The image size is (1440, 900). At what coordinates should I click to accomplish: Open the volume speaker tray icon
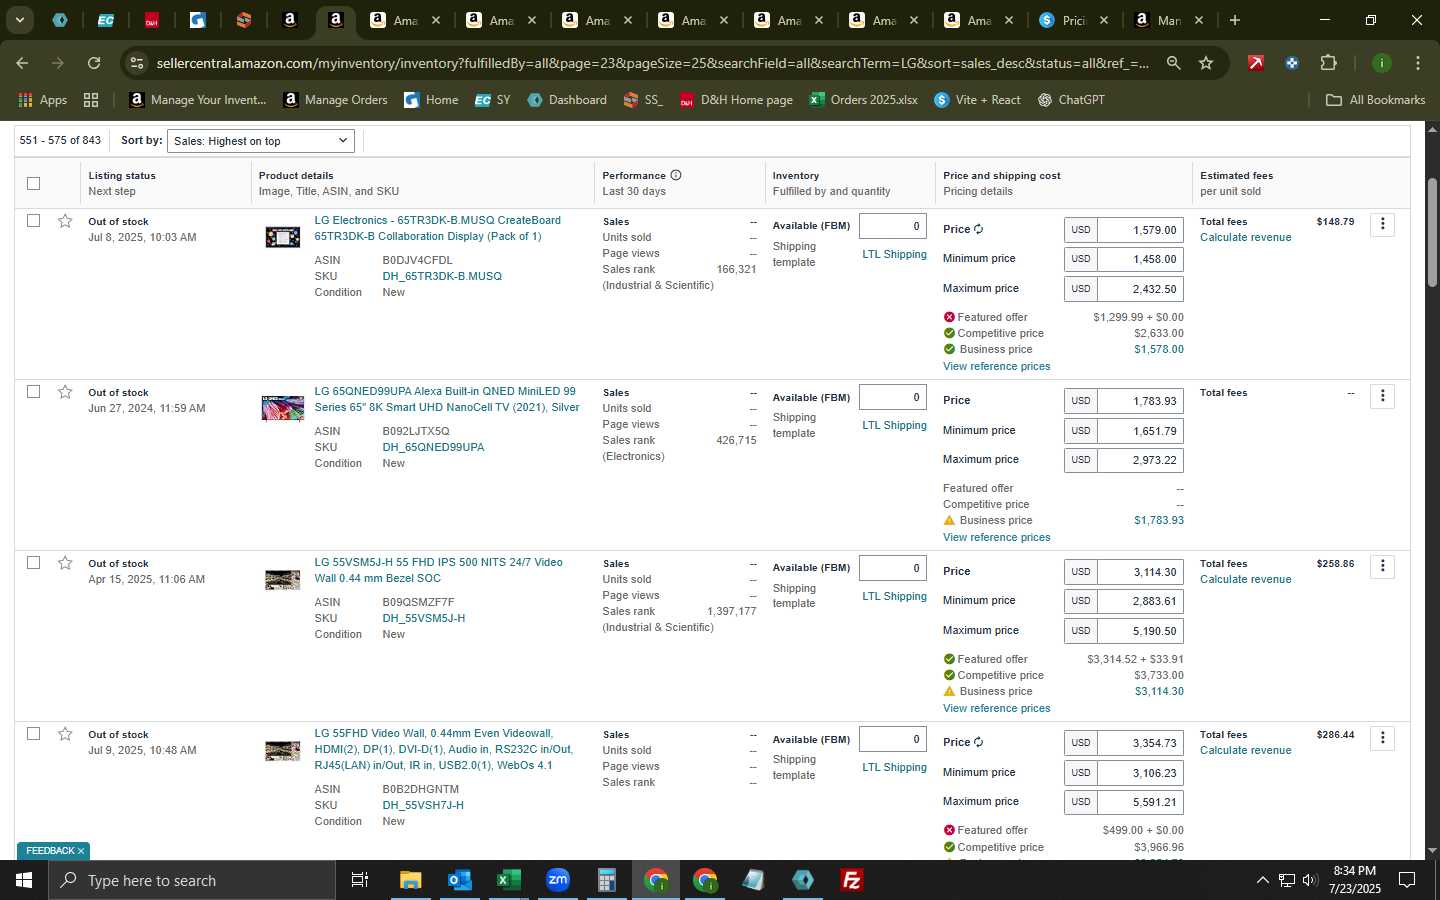pyautogui.click(x=1310, y=880)
